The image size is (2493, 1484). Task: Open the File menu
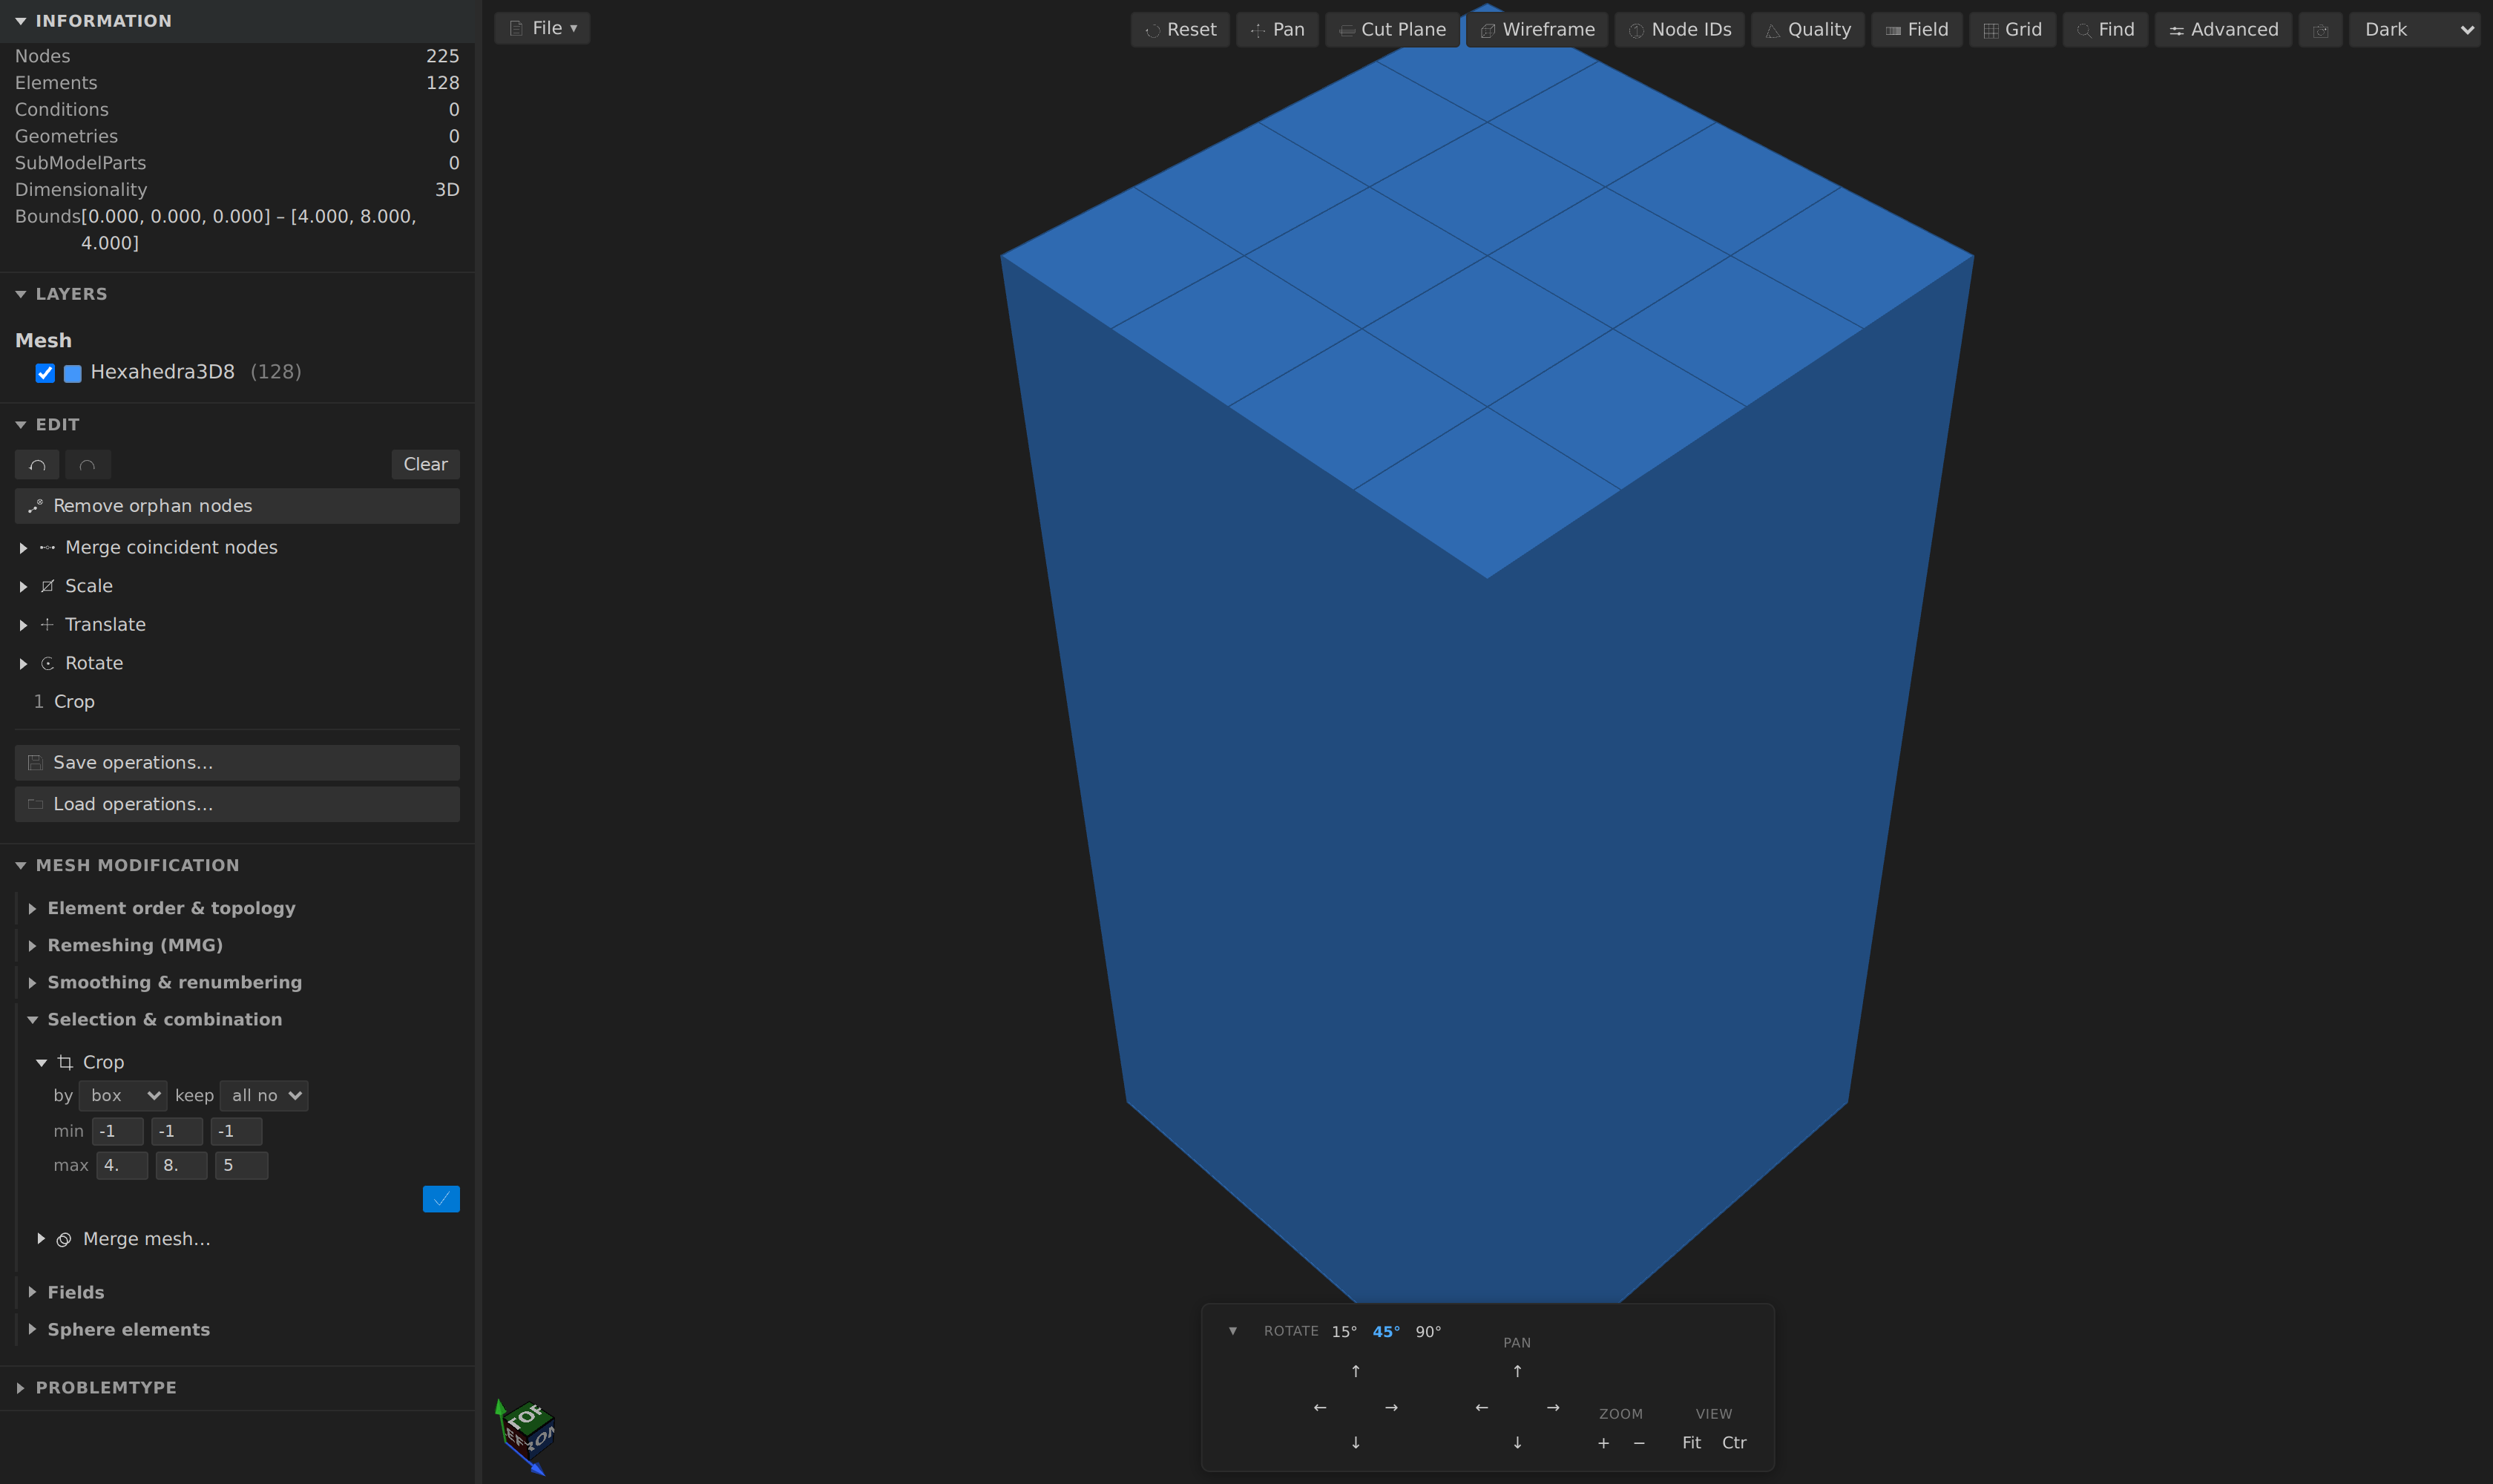point(542,28)
